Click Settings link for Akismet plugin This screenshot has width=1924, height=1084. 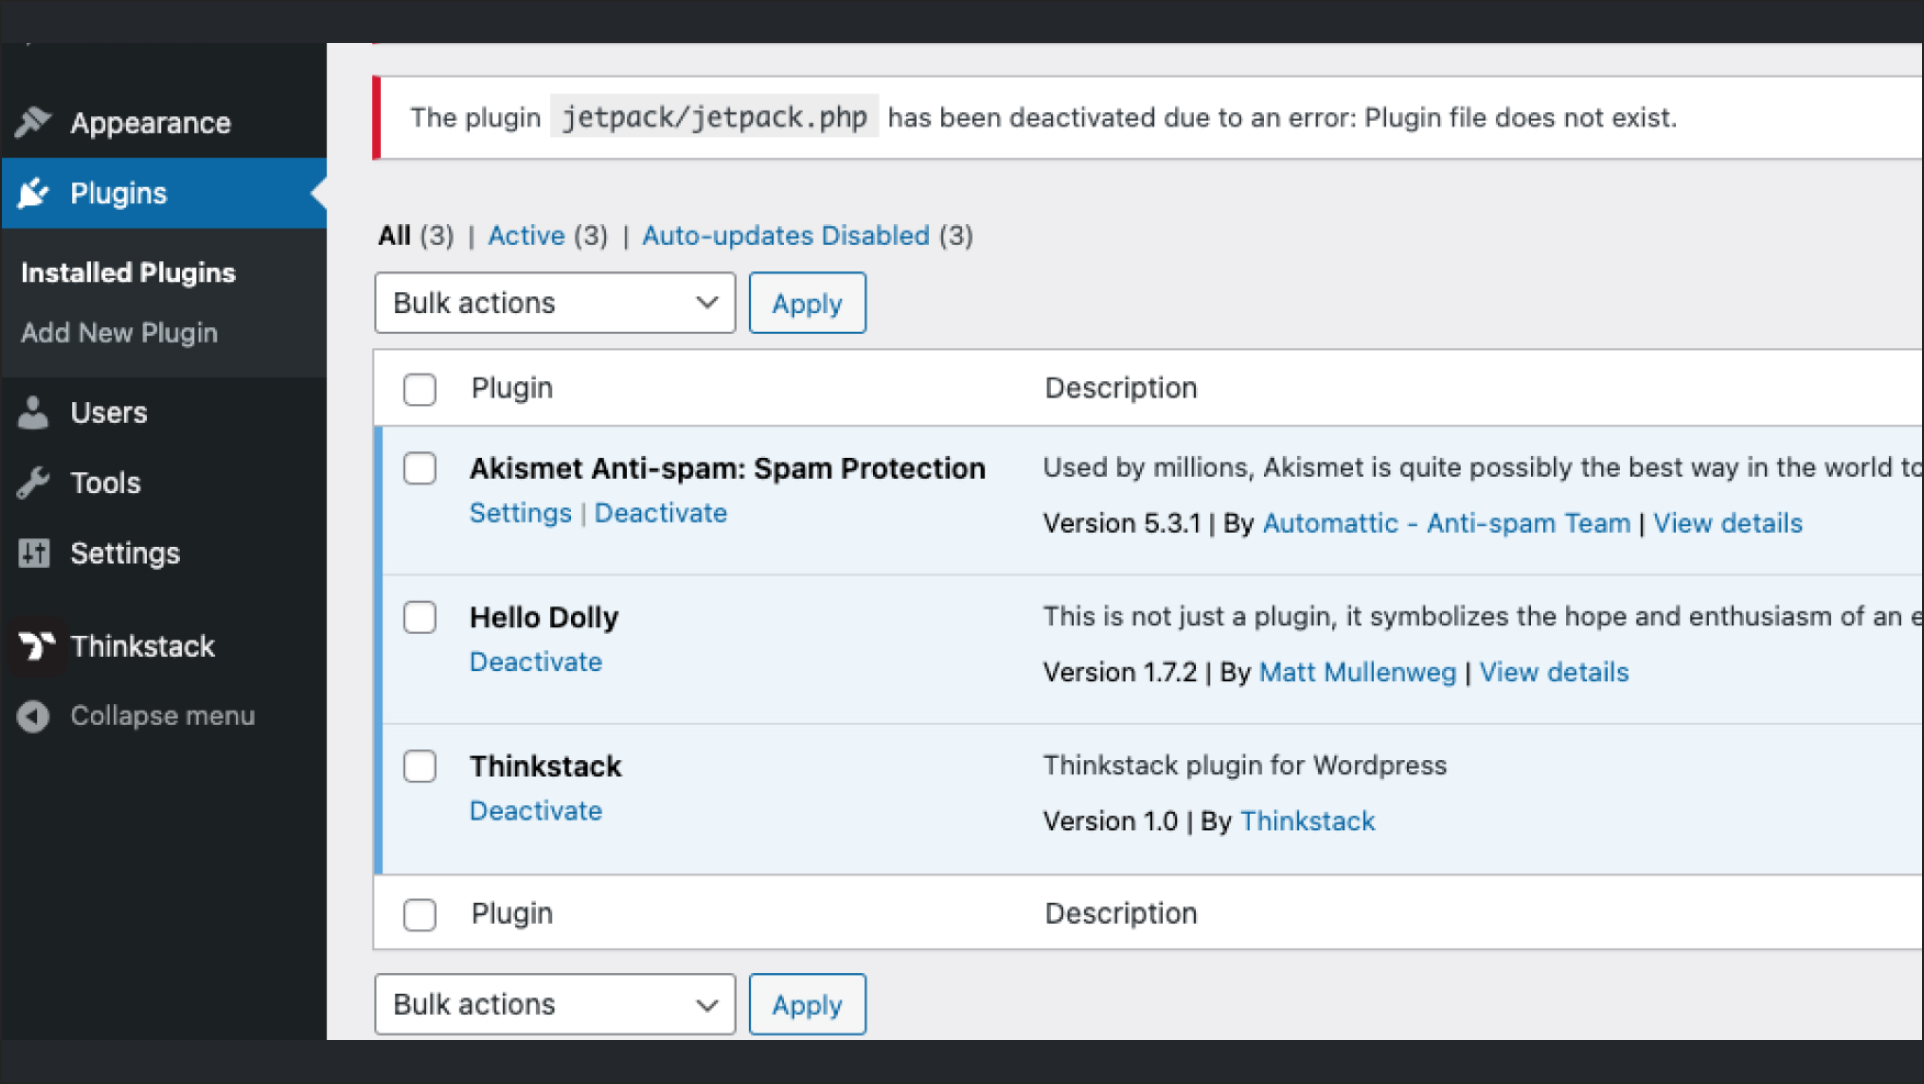[519, 513]
